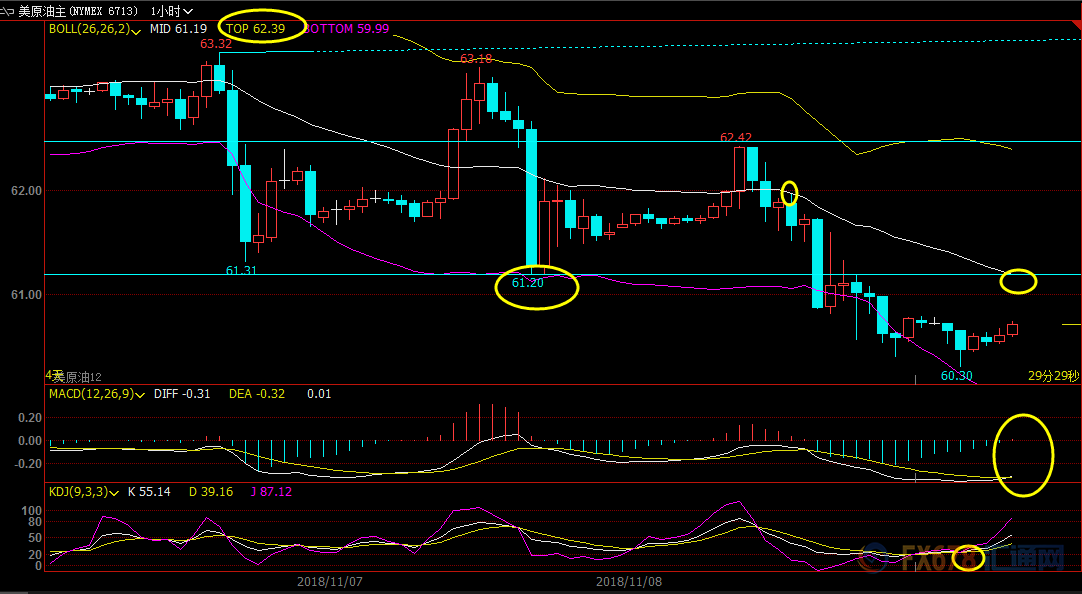Click the link icon beside the 美原油主 title
The height and width of the screenshot is (594, 1082).
click(x=11, y=10)
